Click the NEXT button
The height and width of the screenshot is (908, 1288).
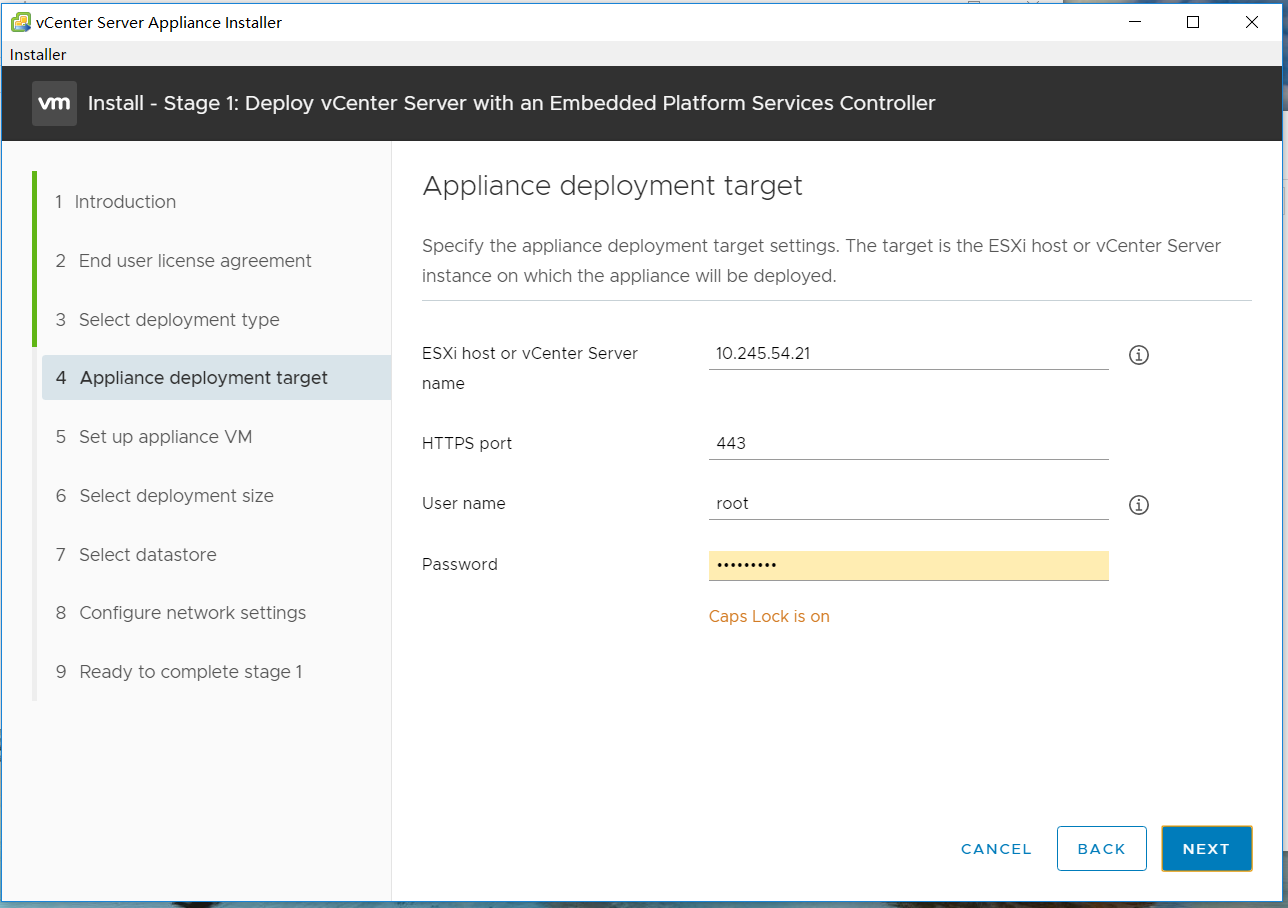1206,849
